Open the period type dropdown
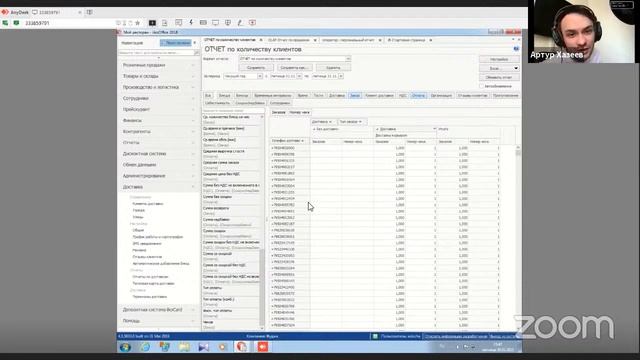 click(x=260, y=76)
